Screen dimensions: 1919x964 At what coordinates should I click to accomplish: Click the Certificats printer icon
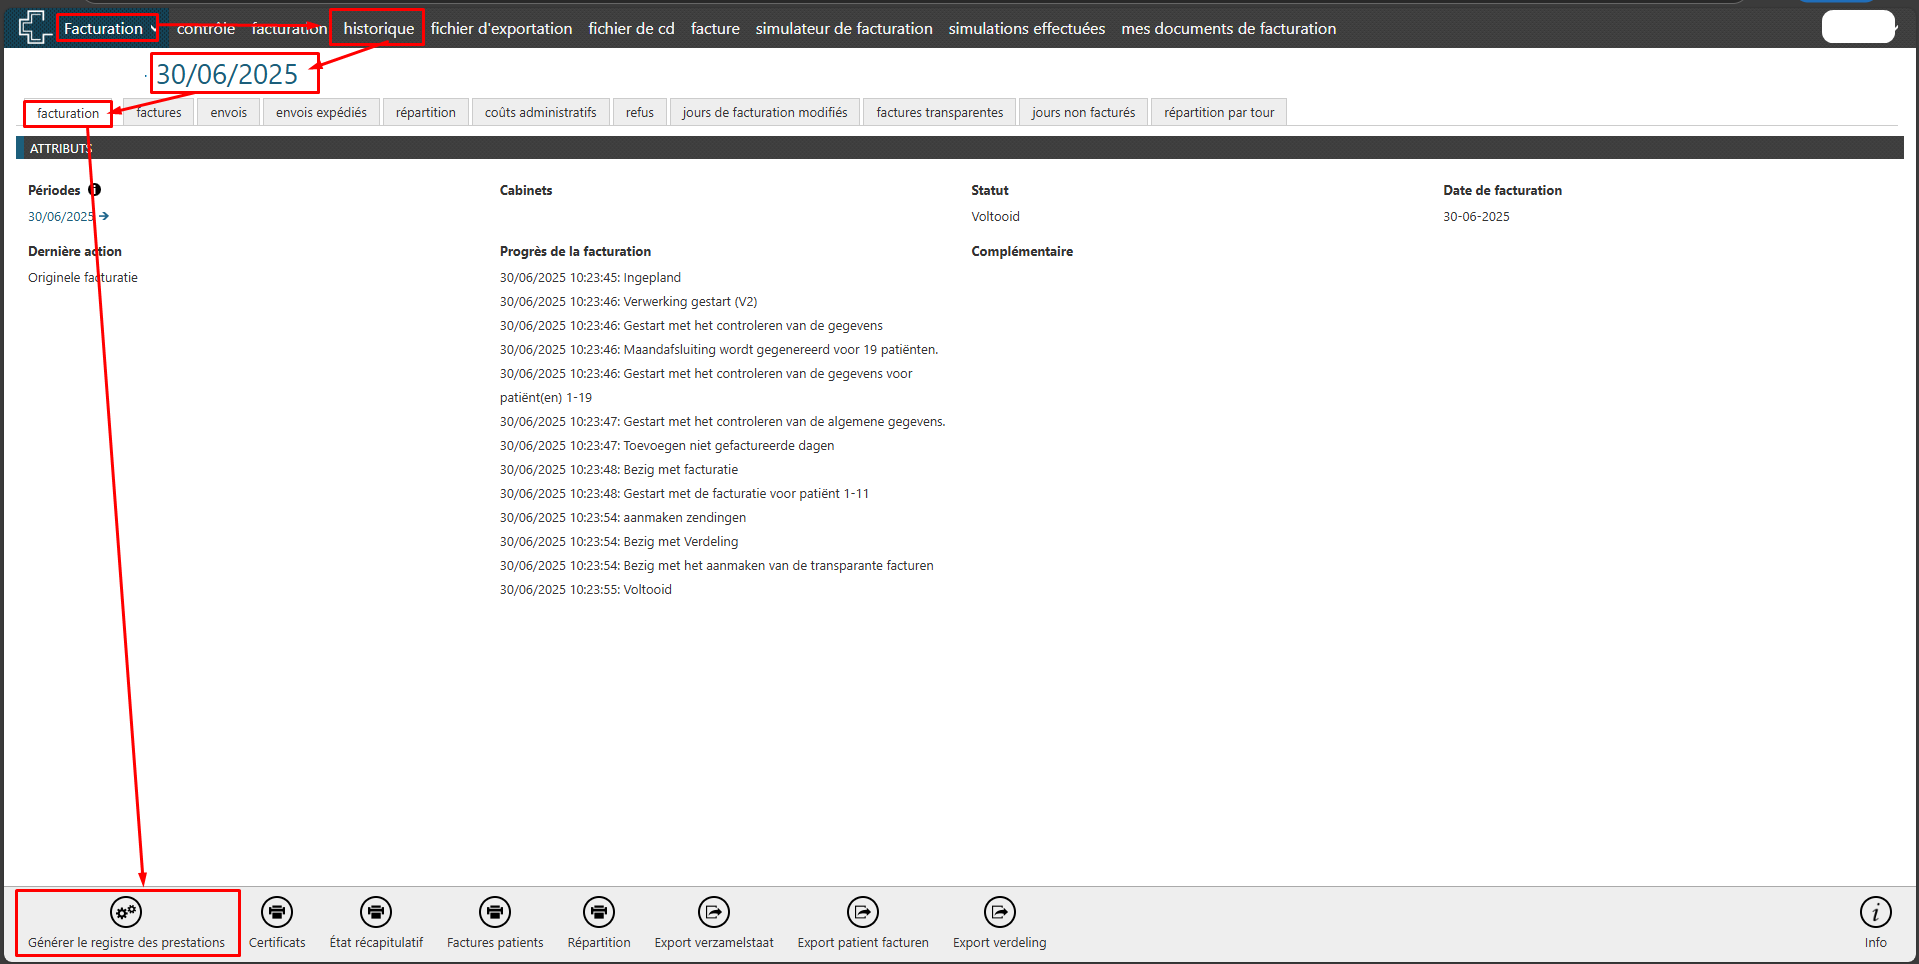point(277,912)
